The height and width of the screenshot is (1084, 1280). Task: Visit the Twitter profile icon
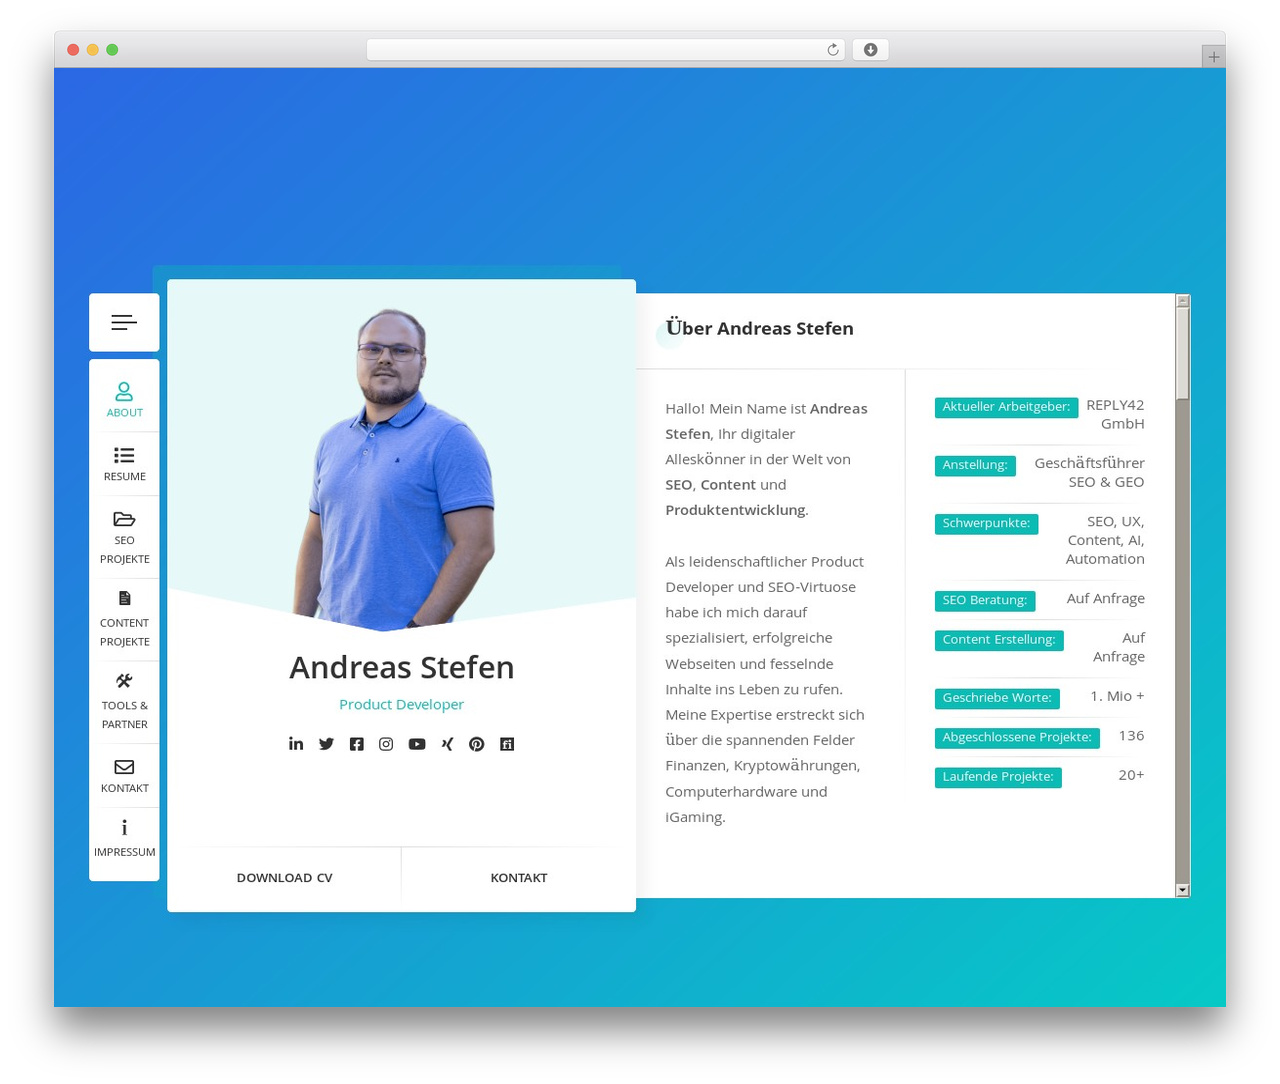click(326, 743)
